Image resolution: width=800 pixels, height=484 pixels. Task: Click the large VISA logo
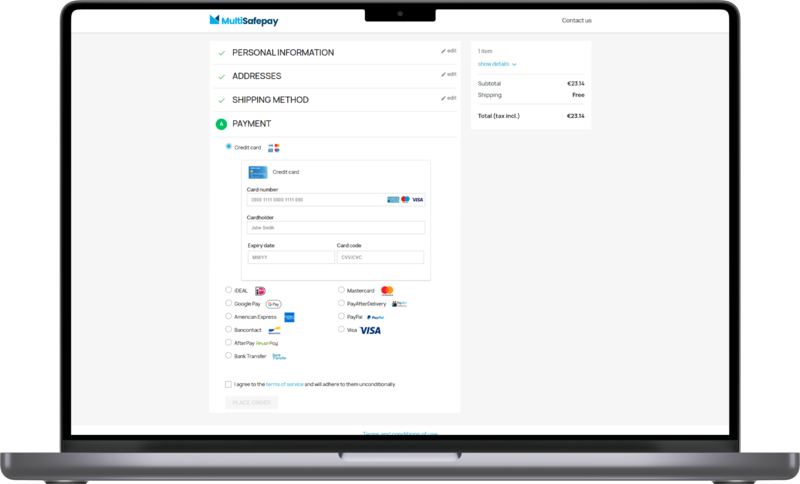370,330
